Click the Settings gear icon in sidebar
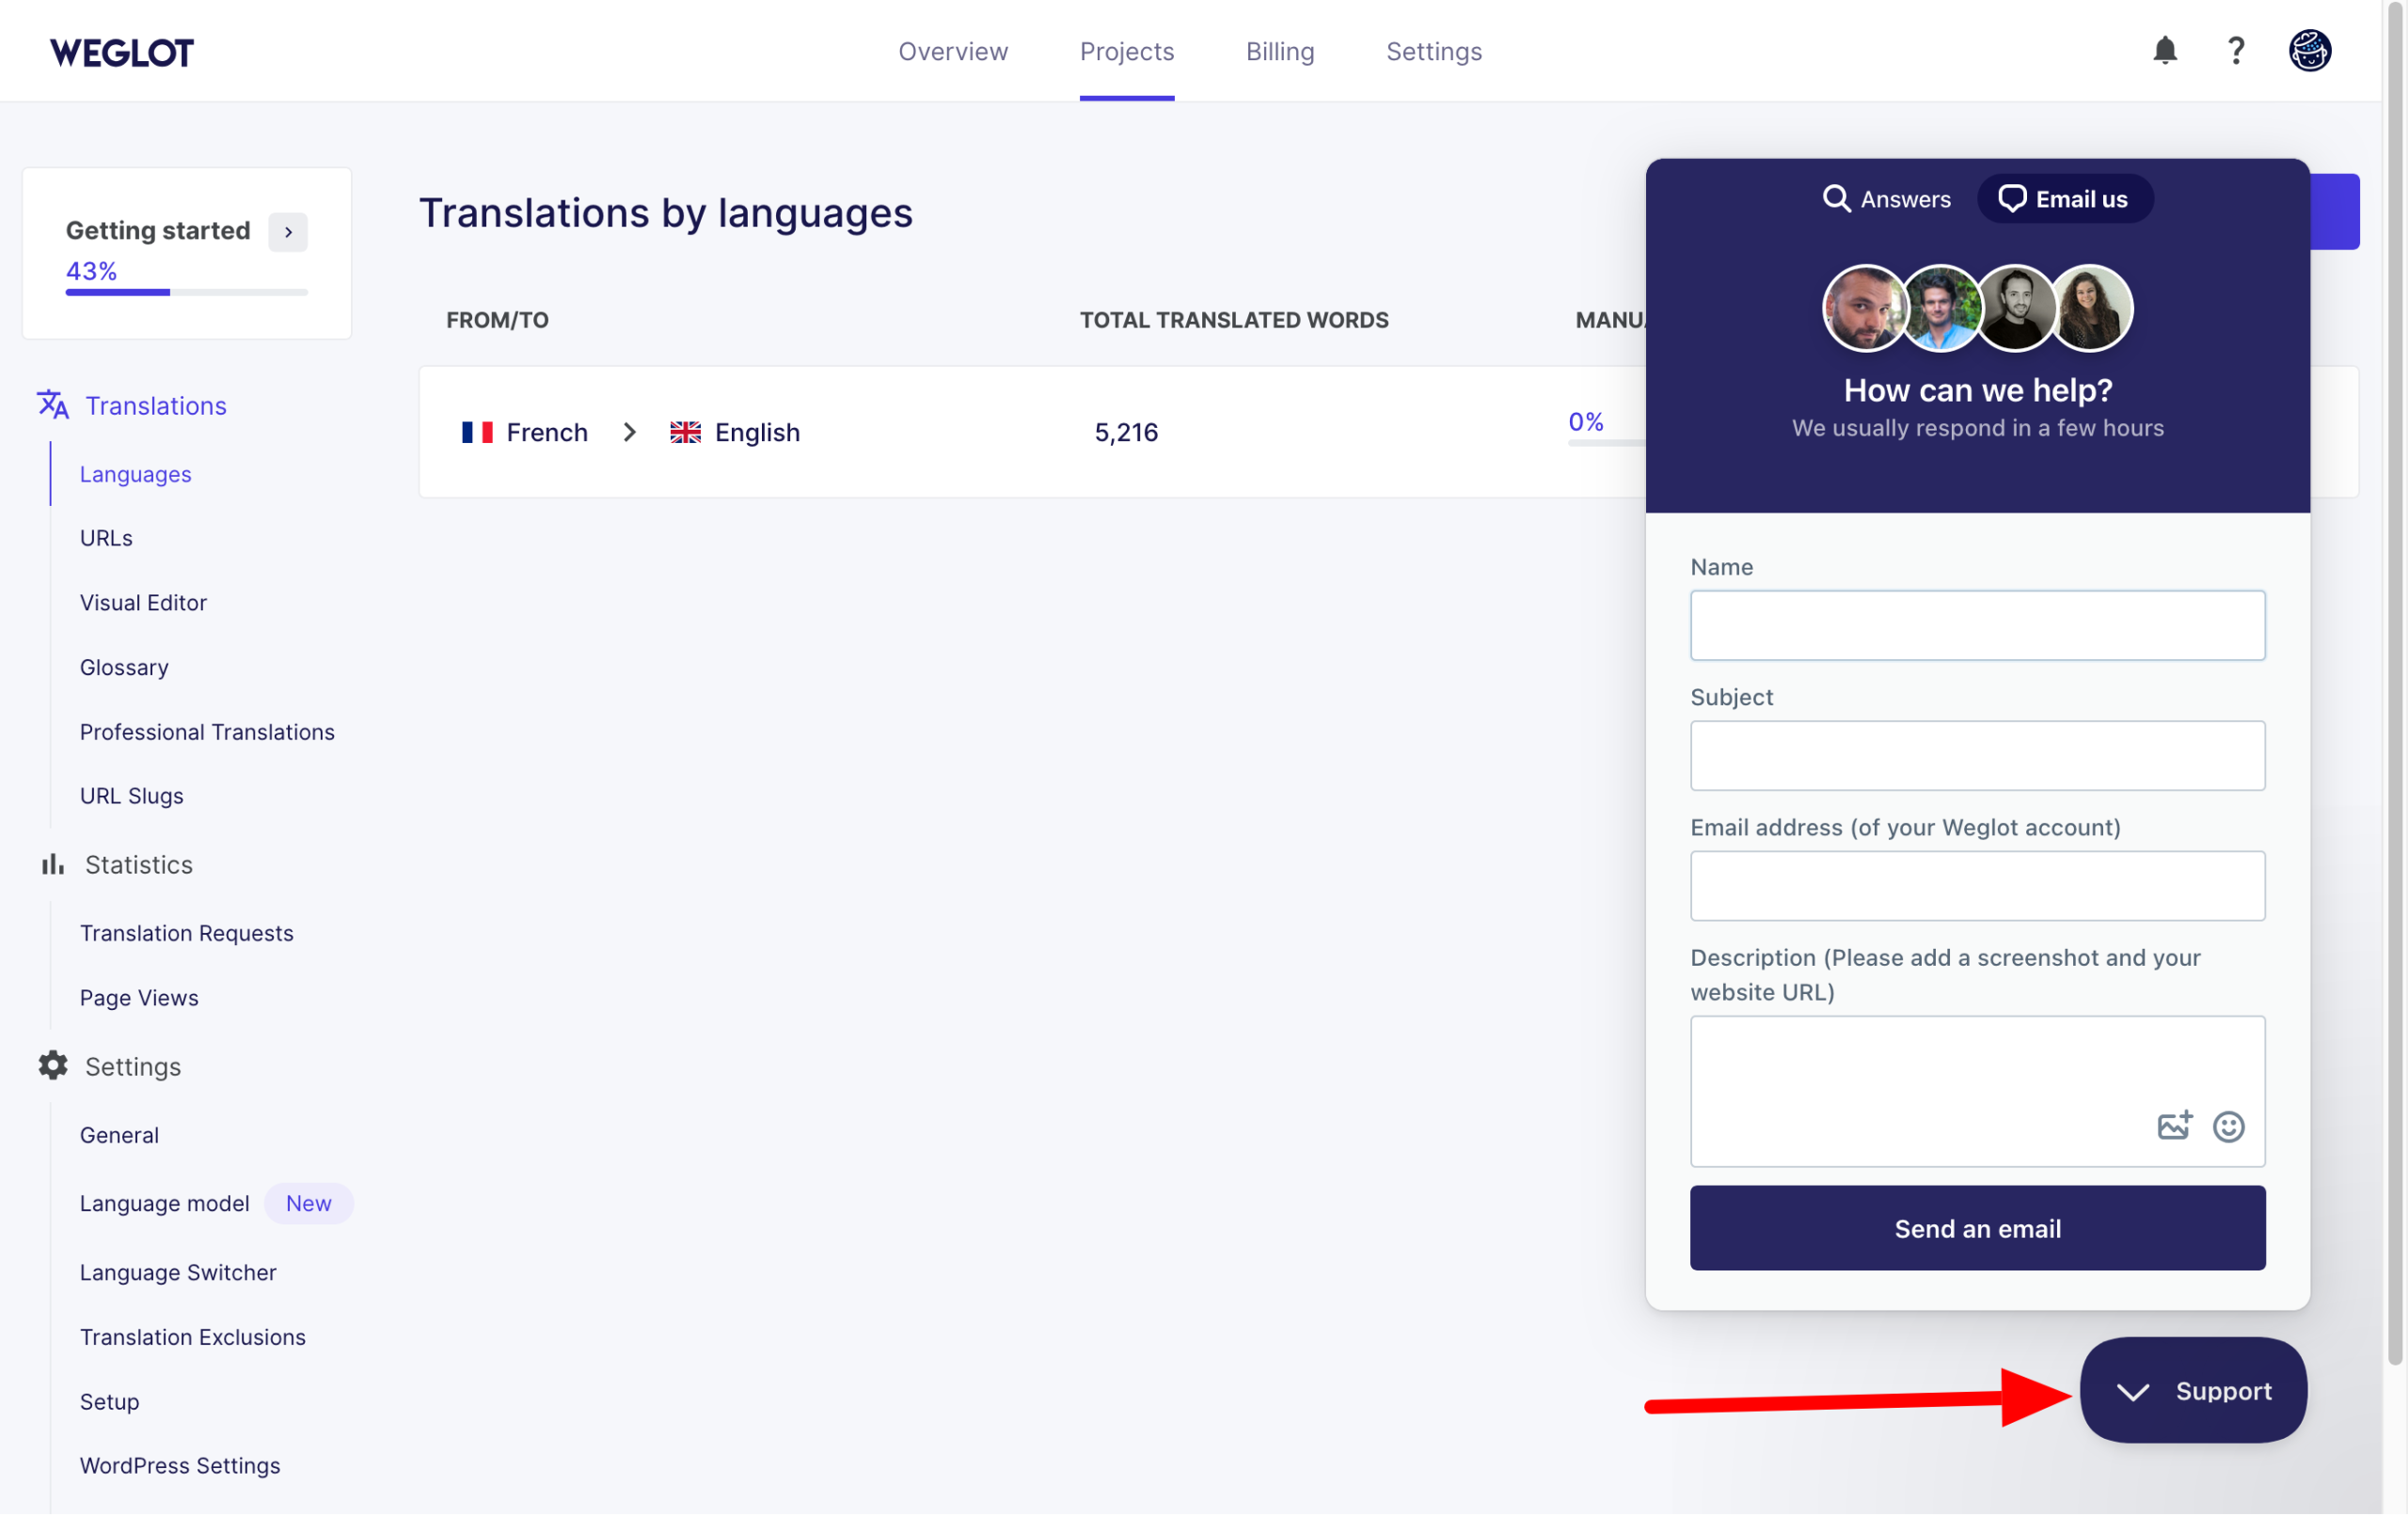Screen dimensions: 2408x1515 (x=52, y=1065)
